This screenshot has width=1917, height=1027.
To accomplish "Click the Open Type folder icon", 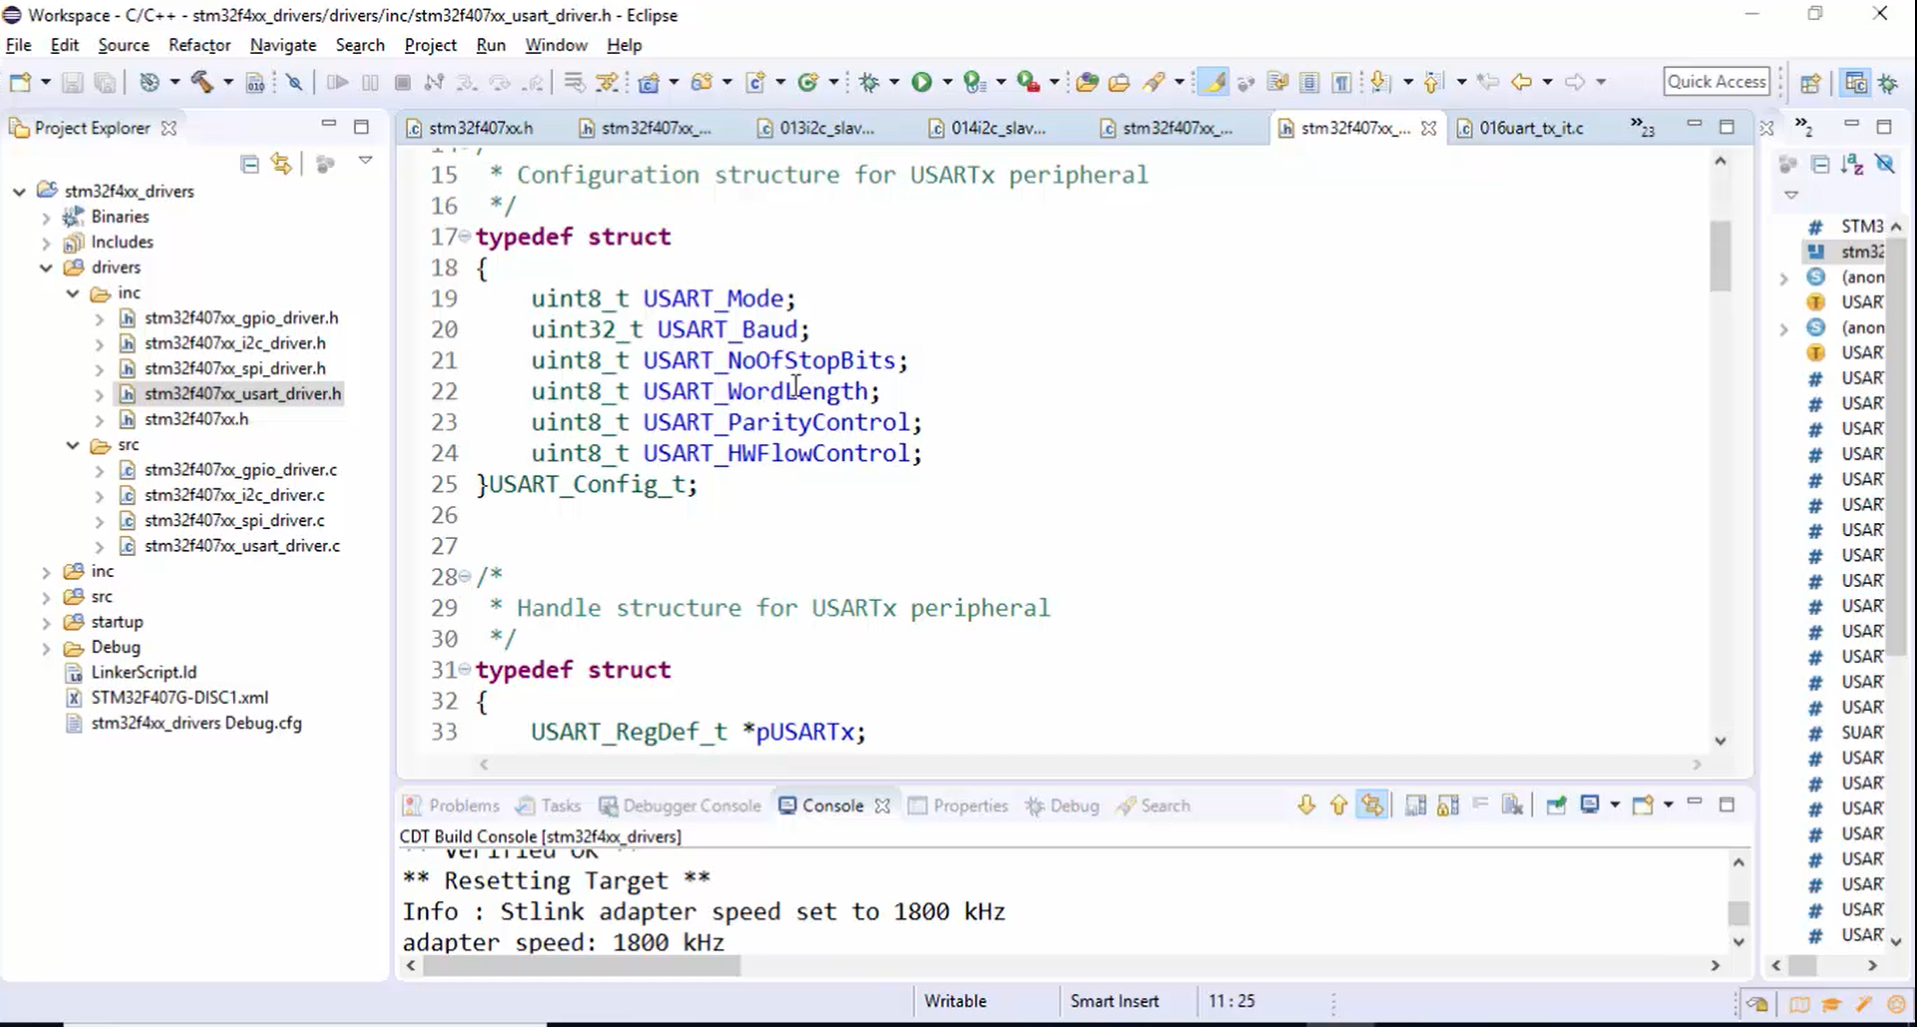I will pos(1087,82).
